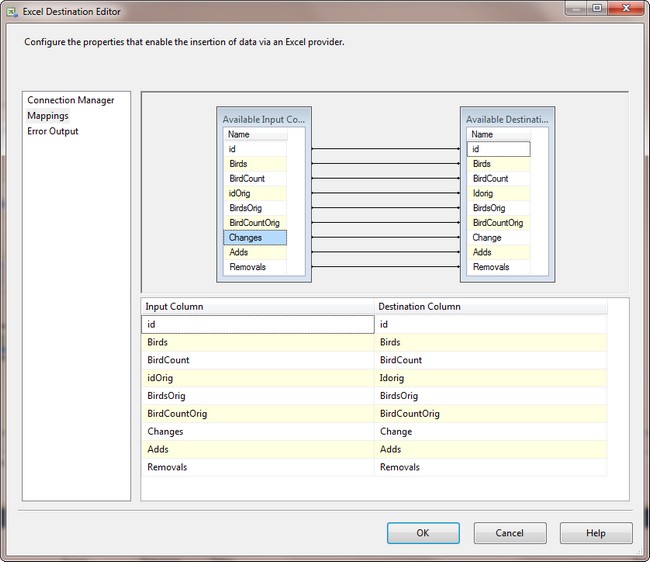Image resolution: width=650 pixels, height=562 pixels.
Task: Select the Mappings page
Action: (48, 116)
